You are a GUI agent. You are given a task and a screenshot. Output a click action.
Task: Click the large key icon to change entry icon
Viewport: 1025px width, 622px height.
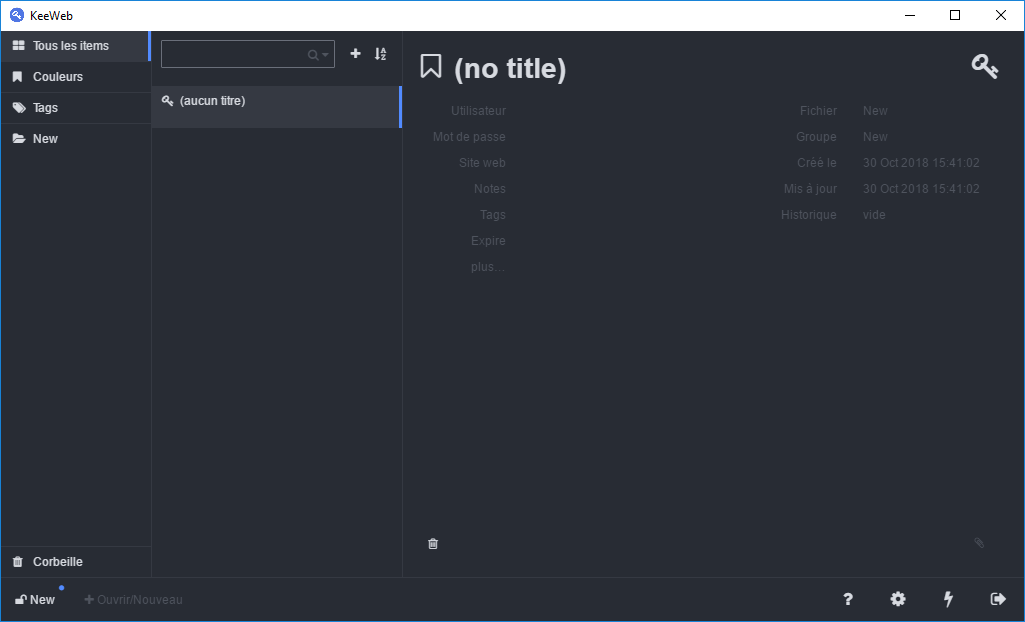pos(984,67)
